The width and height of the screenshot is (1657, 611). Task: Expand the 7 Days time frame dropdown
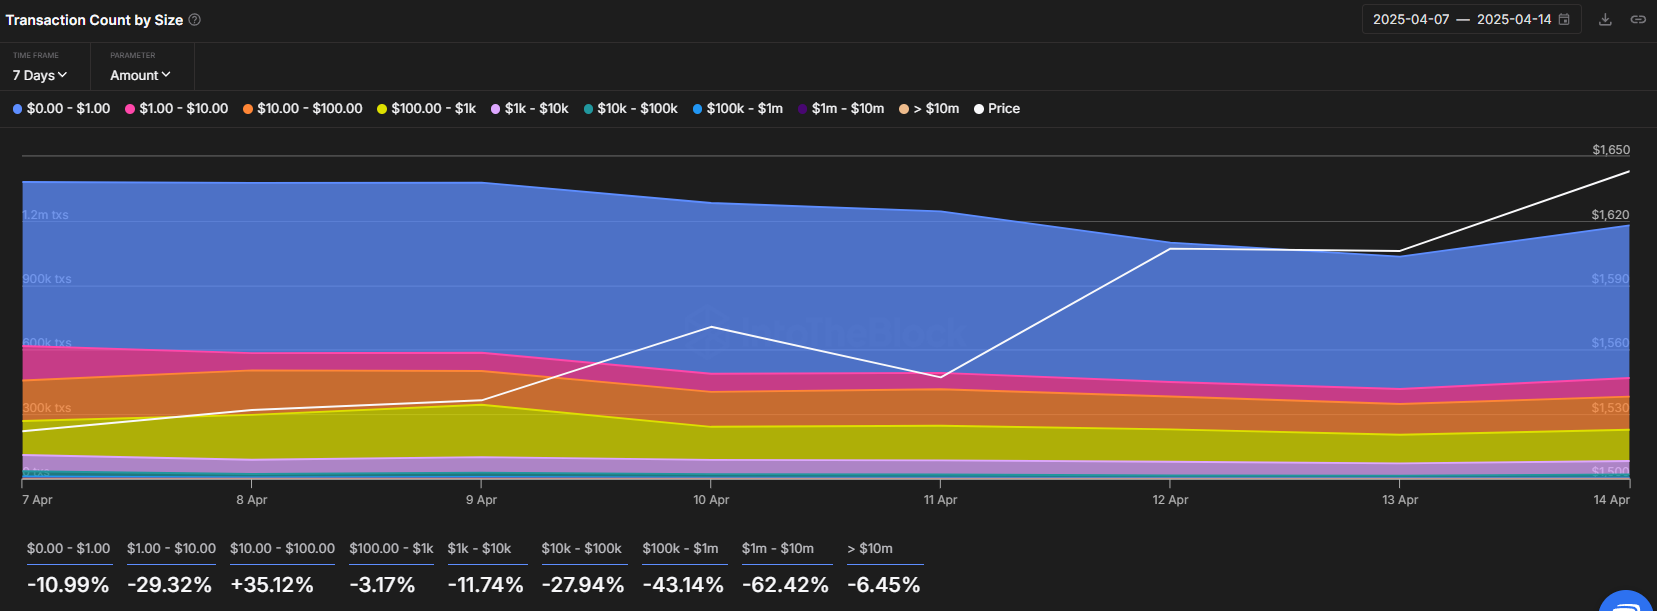coord(40,76)
